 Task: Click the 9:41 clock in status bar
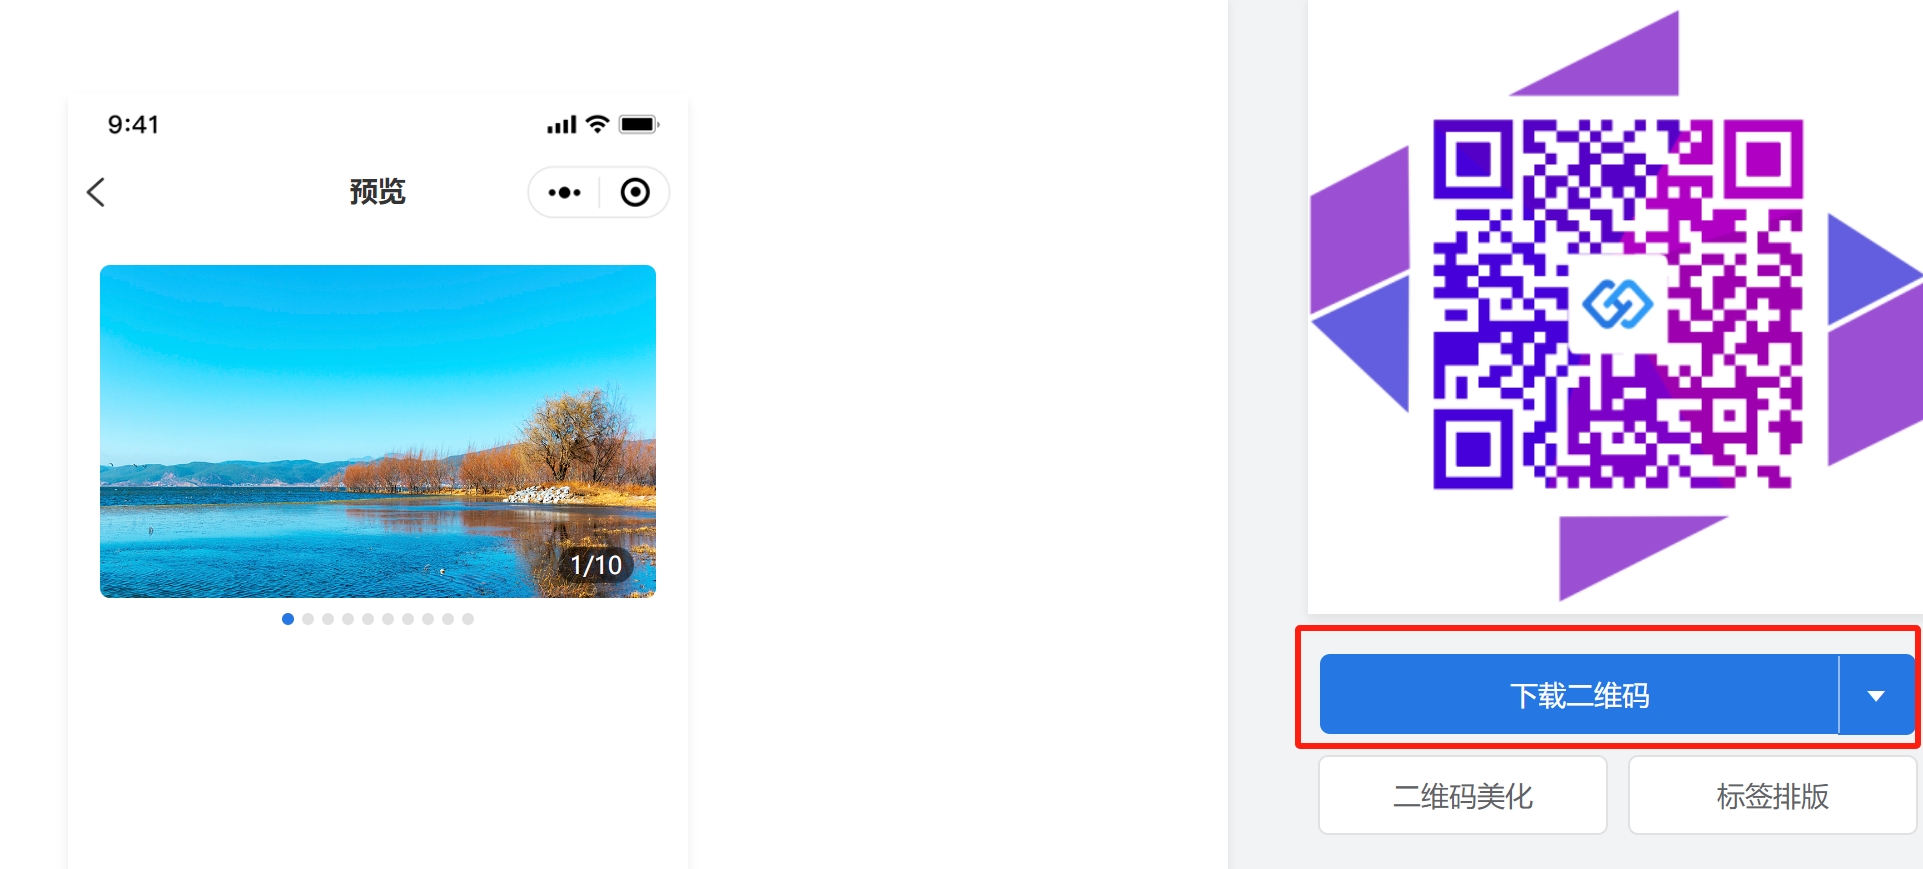[133, 124]
